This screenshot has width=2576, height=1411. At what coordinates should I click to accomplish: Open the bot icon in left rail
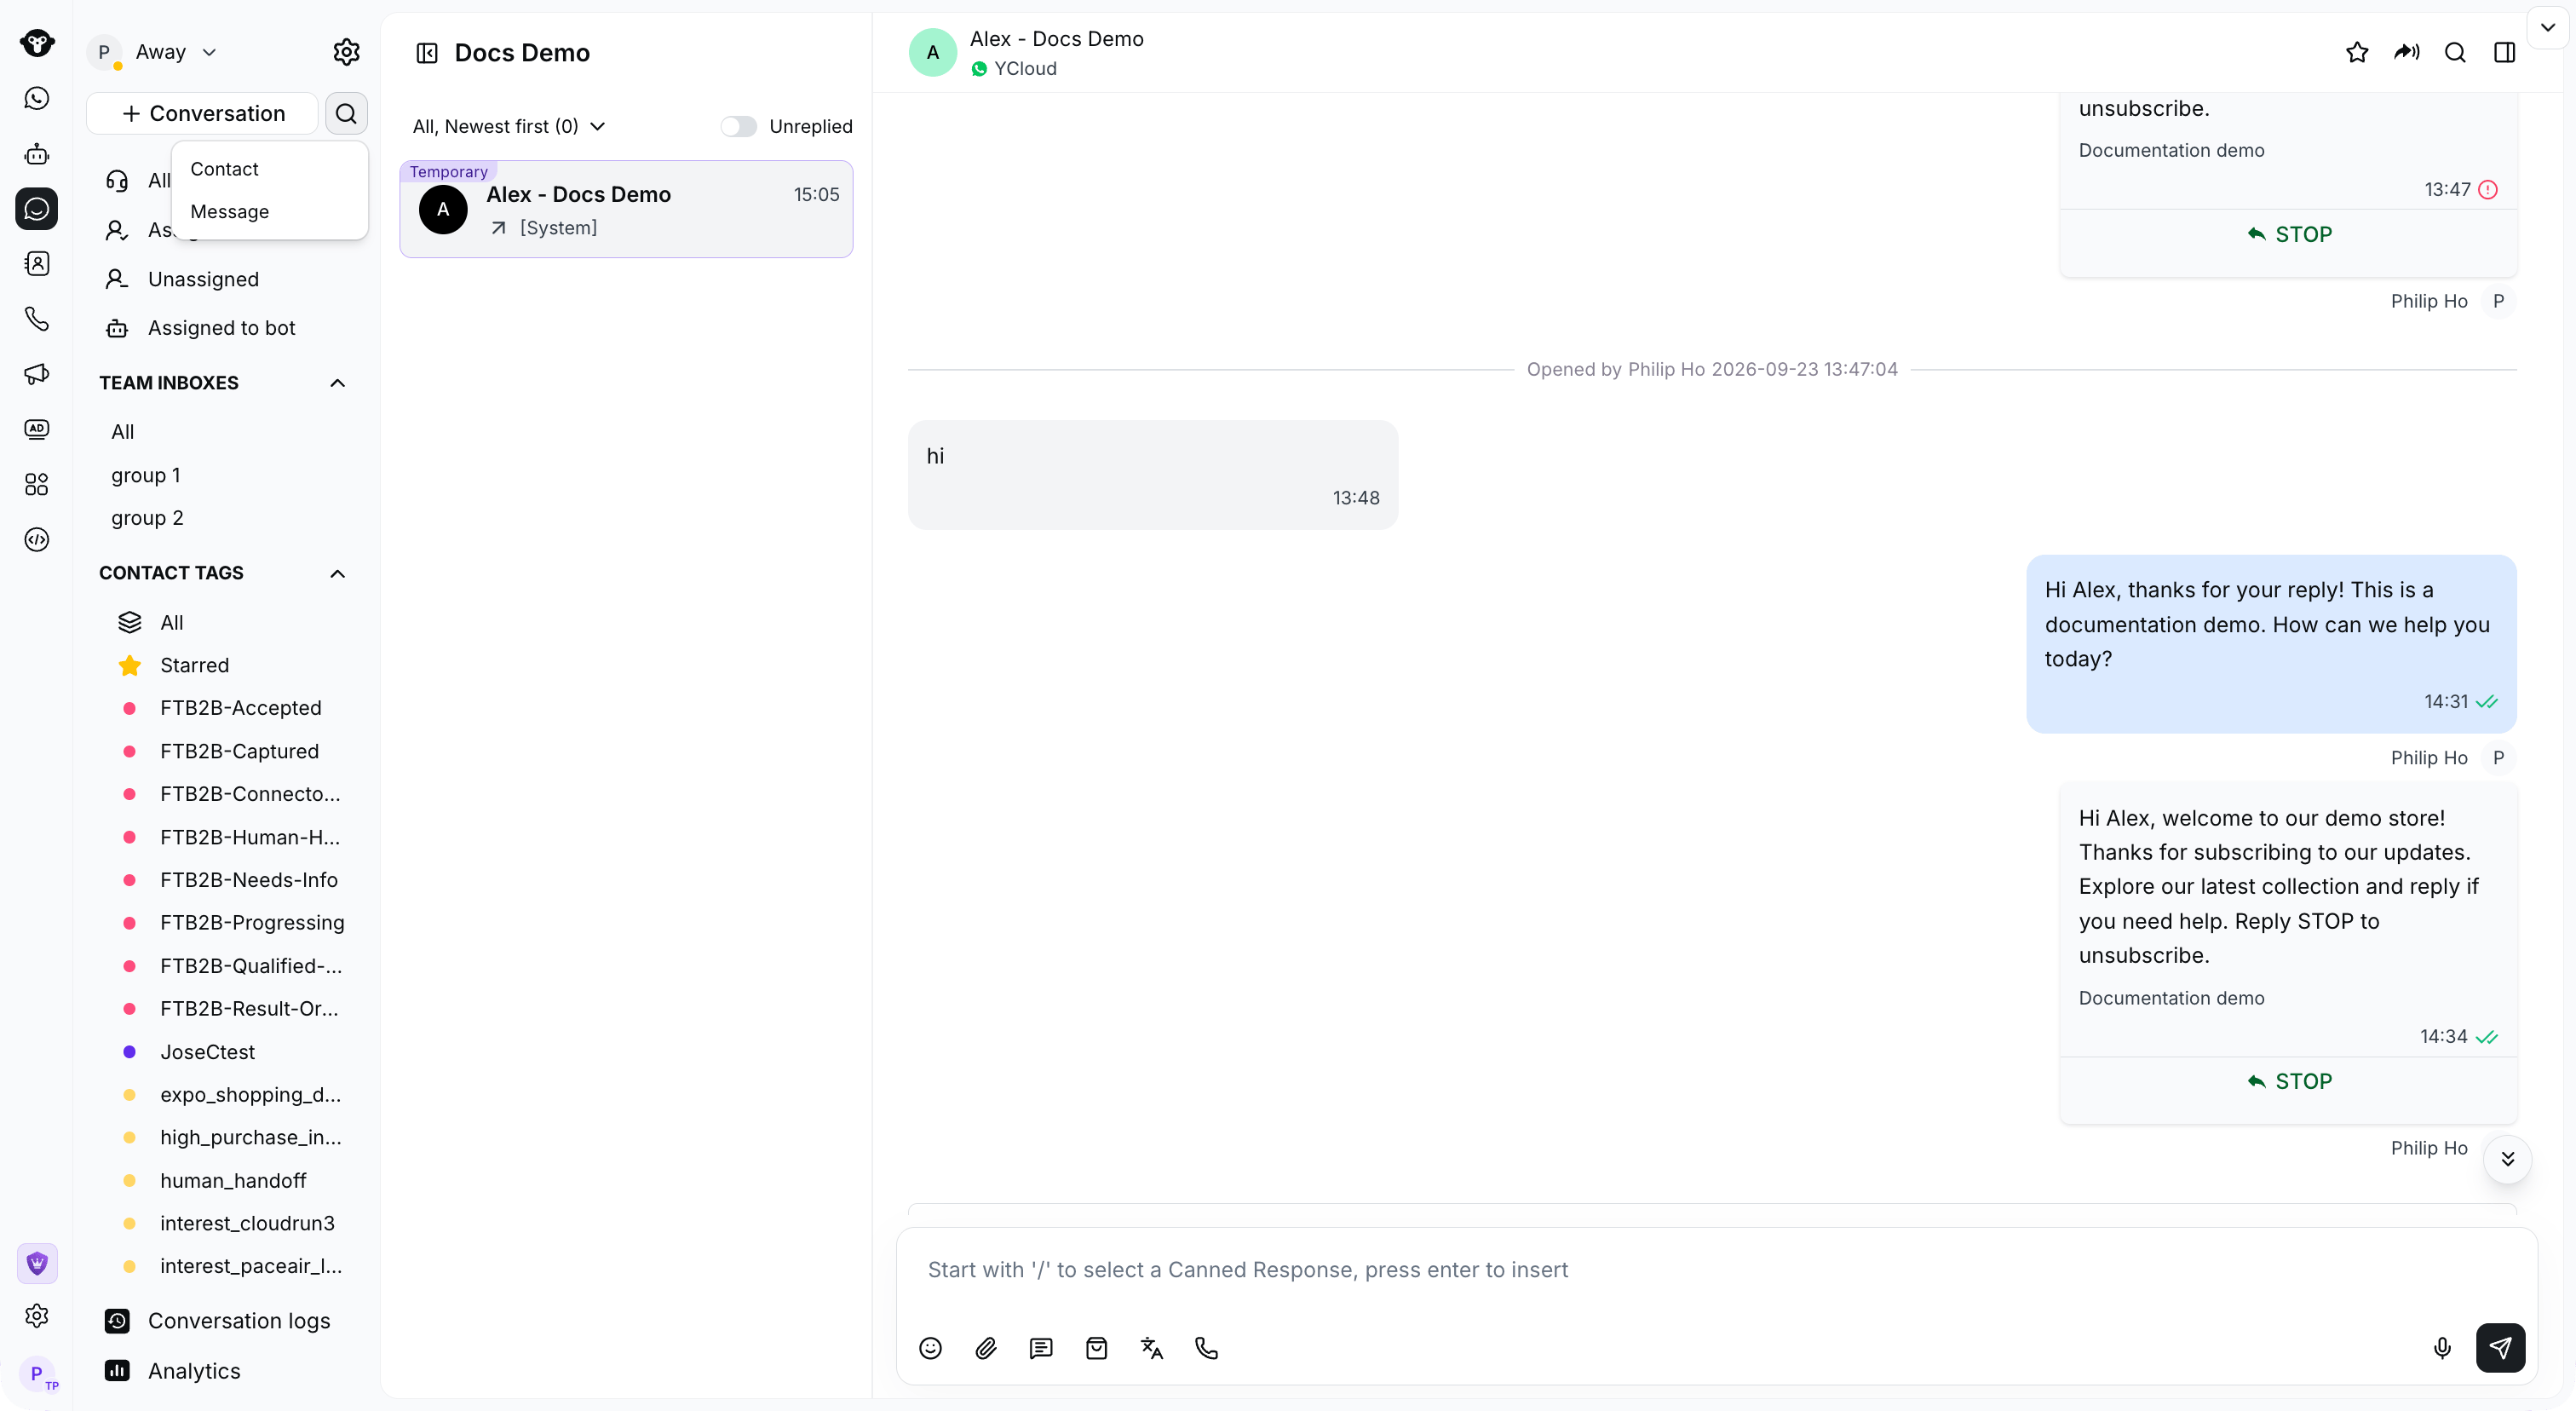pyautogui.click(x=37, y=153)
